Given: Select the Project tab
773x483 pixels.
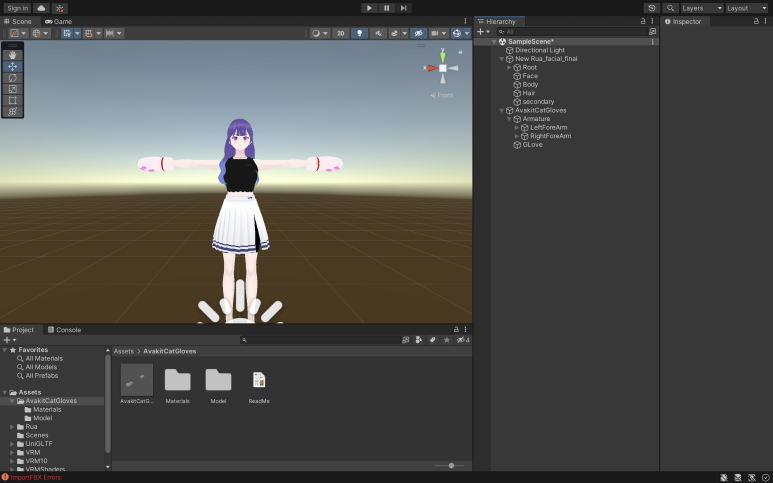Looking at the screenshot, I should click(19, 330).
